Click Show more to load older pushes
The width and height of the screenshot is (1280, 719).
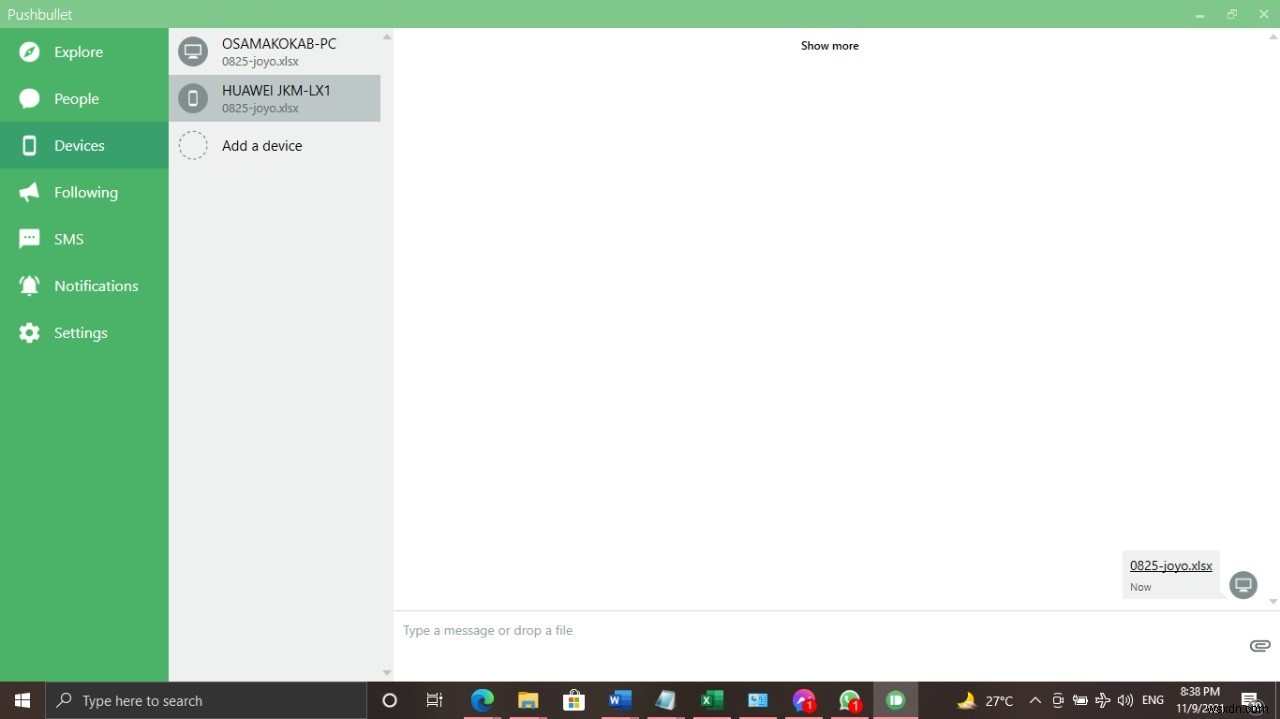point(829,45)
